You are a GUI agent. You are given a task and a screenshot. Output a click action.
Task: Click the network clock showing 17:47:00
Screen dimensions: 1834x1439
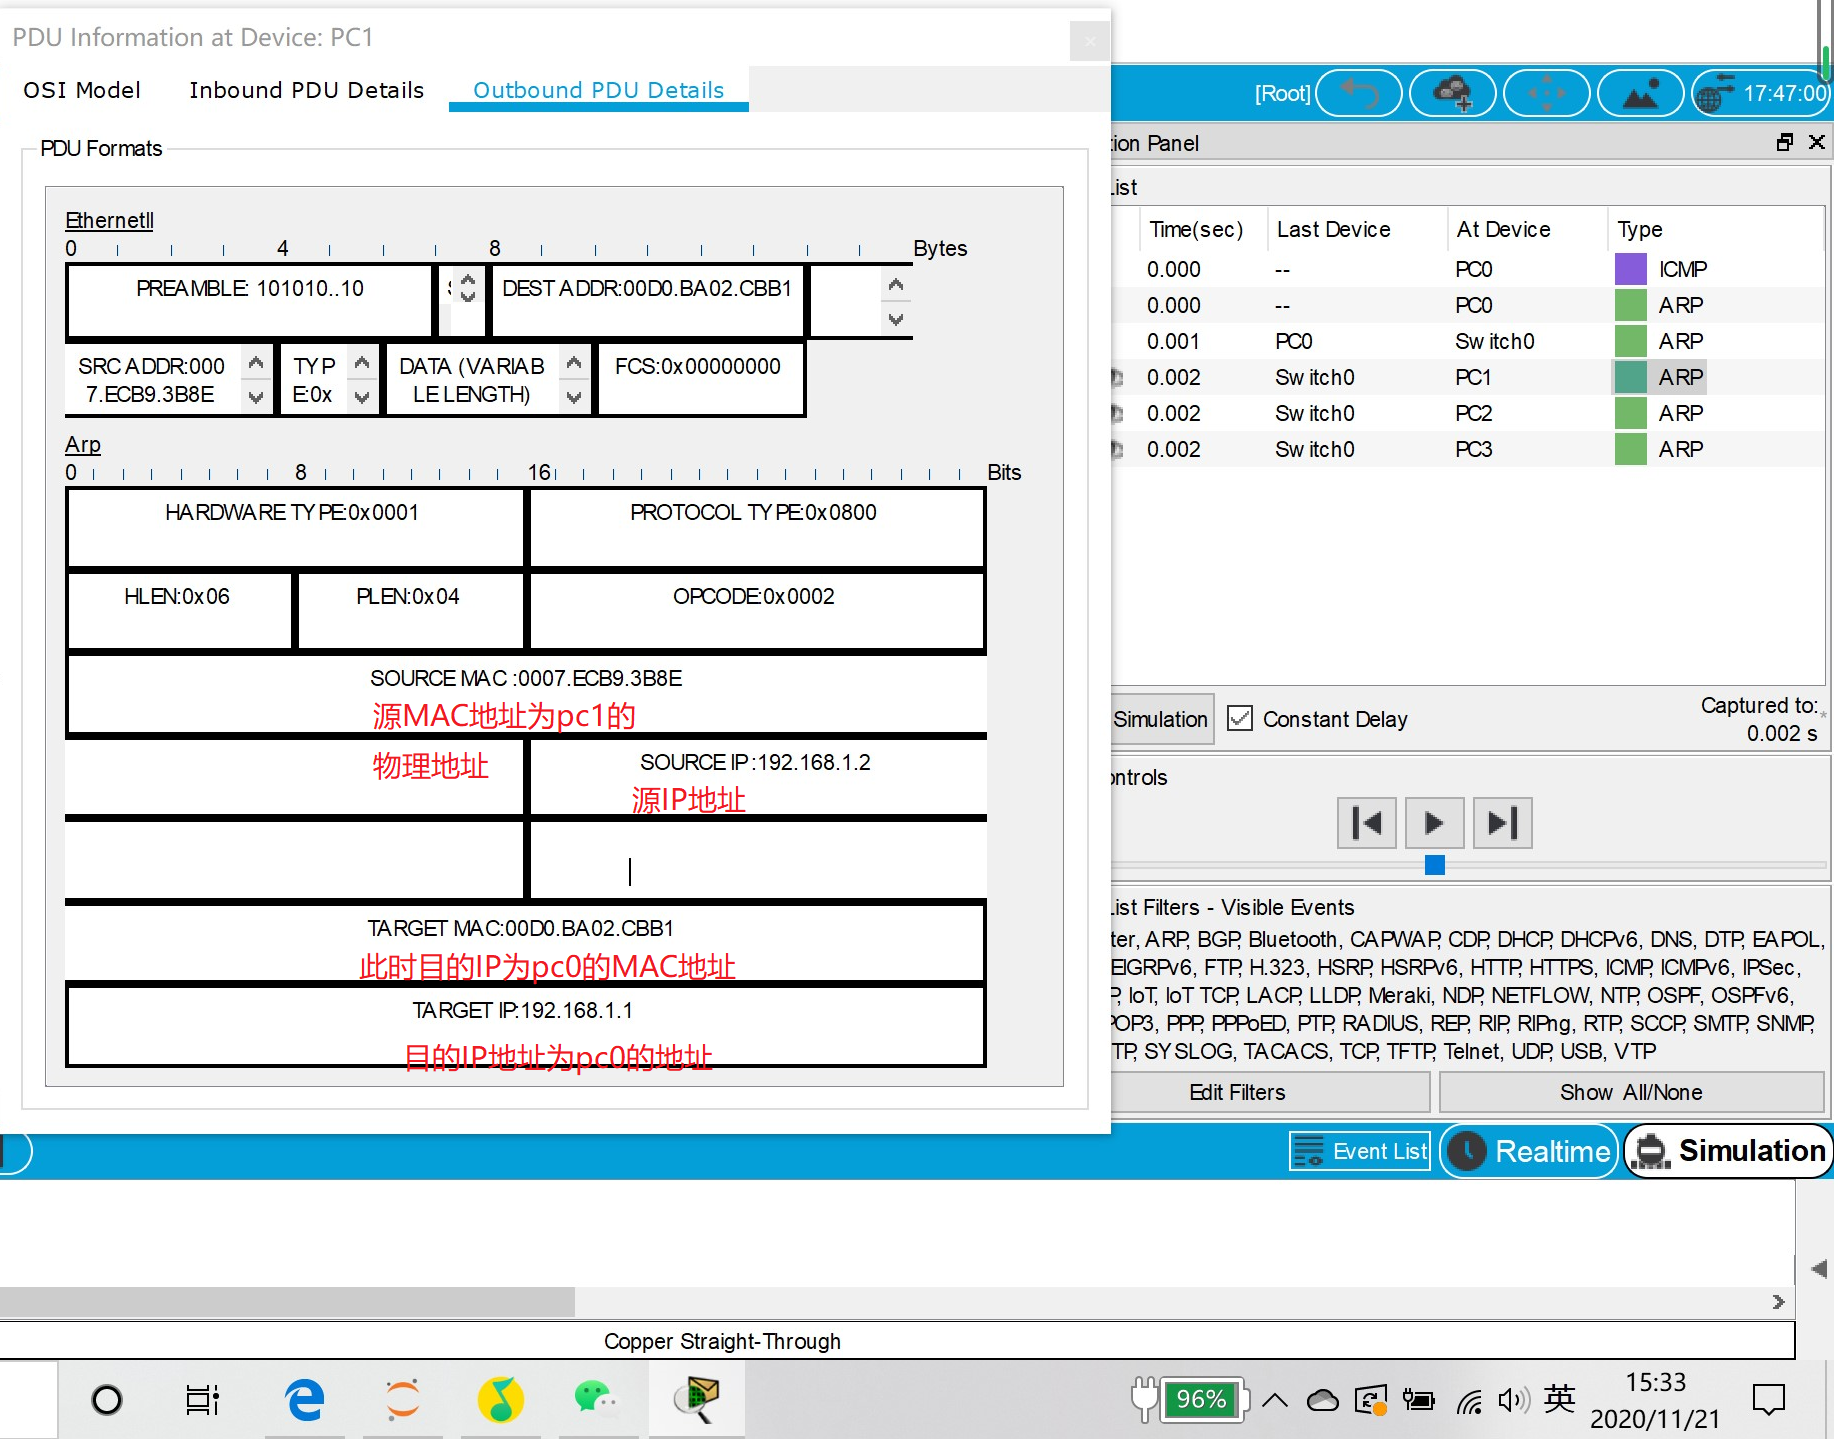tap(1762, 92)
